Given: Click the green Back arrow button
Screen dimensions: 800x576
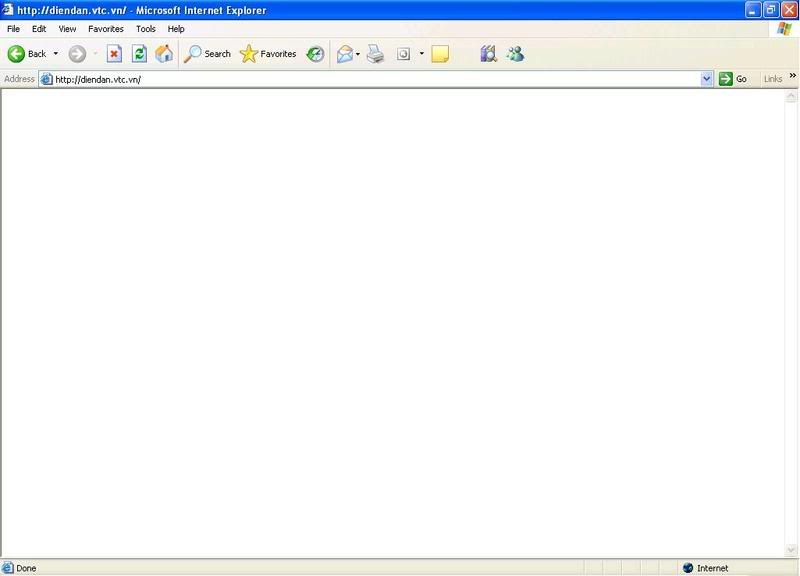Looking at the screenshot, I should click(x=16, y=54).
